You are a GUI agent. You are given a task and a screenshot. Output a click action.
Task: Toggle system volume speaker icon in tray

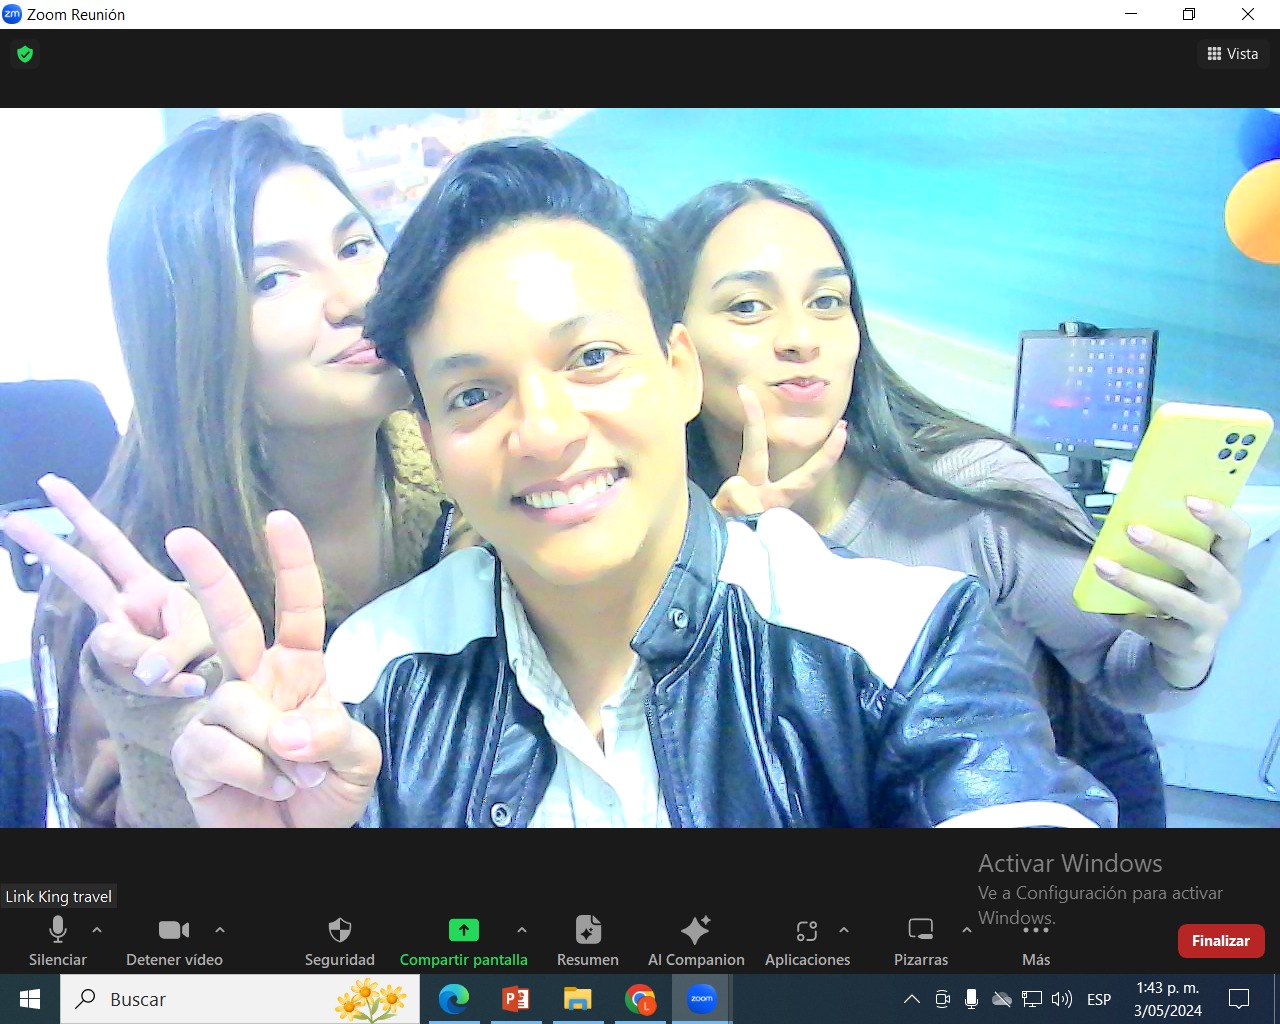tap(1062, 999)
